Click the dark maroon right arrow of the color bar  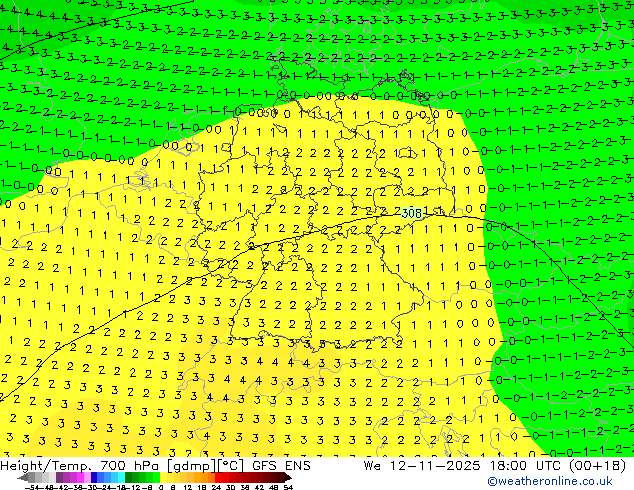click(287, 477)
